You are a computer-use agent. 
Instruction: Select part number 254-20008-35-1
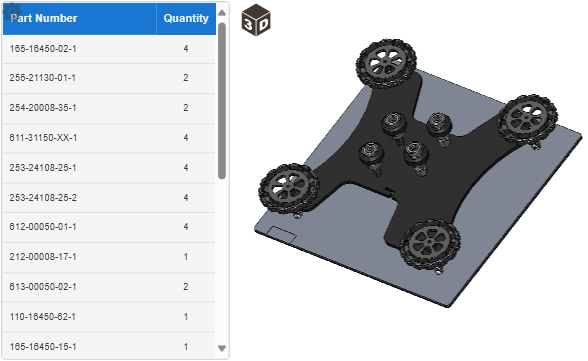(x=43, y=108)
